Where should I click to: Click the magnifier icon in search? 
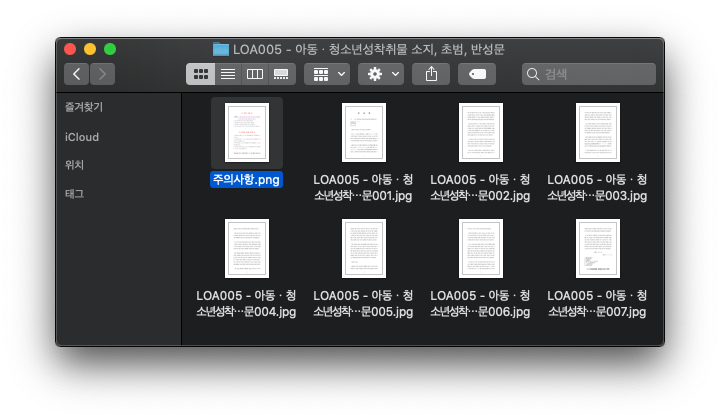click(533, 74)
